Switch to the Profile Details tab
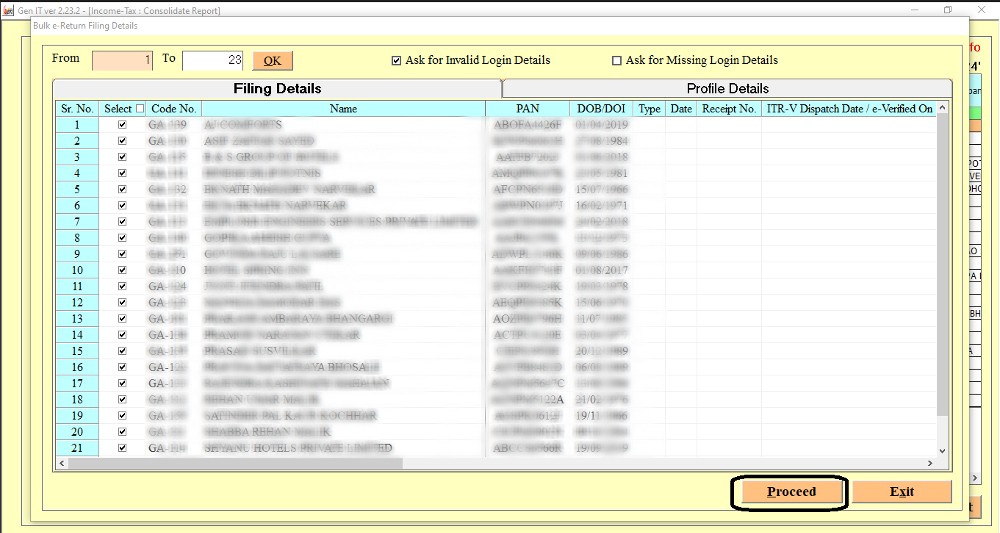 point(727,89)
